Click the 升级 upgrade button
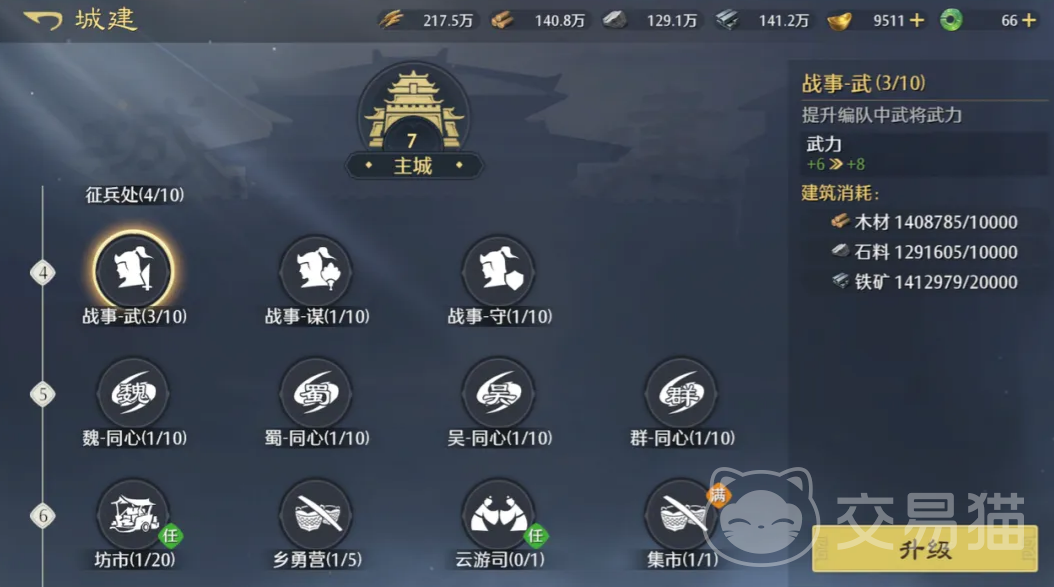 (925, 549)
